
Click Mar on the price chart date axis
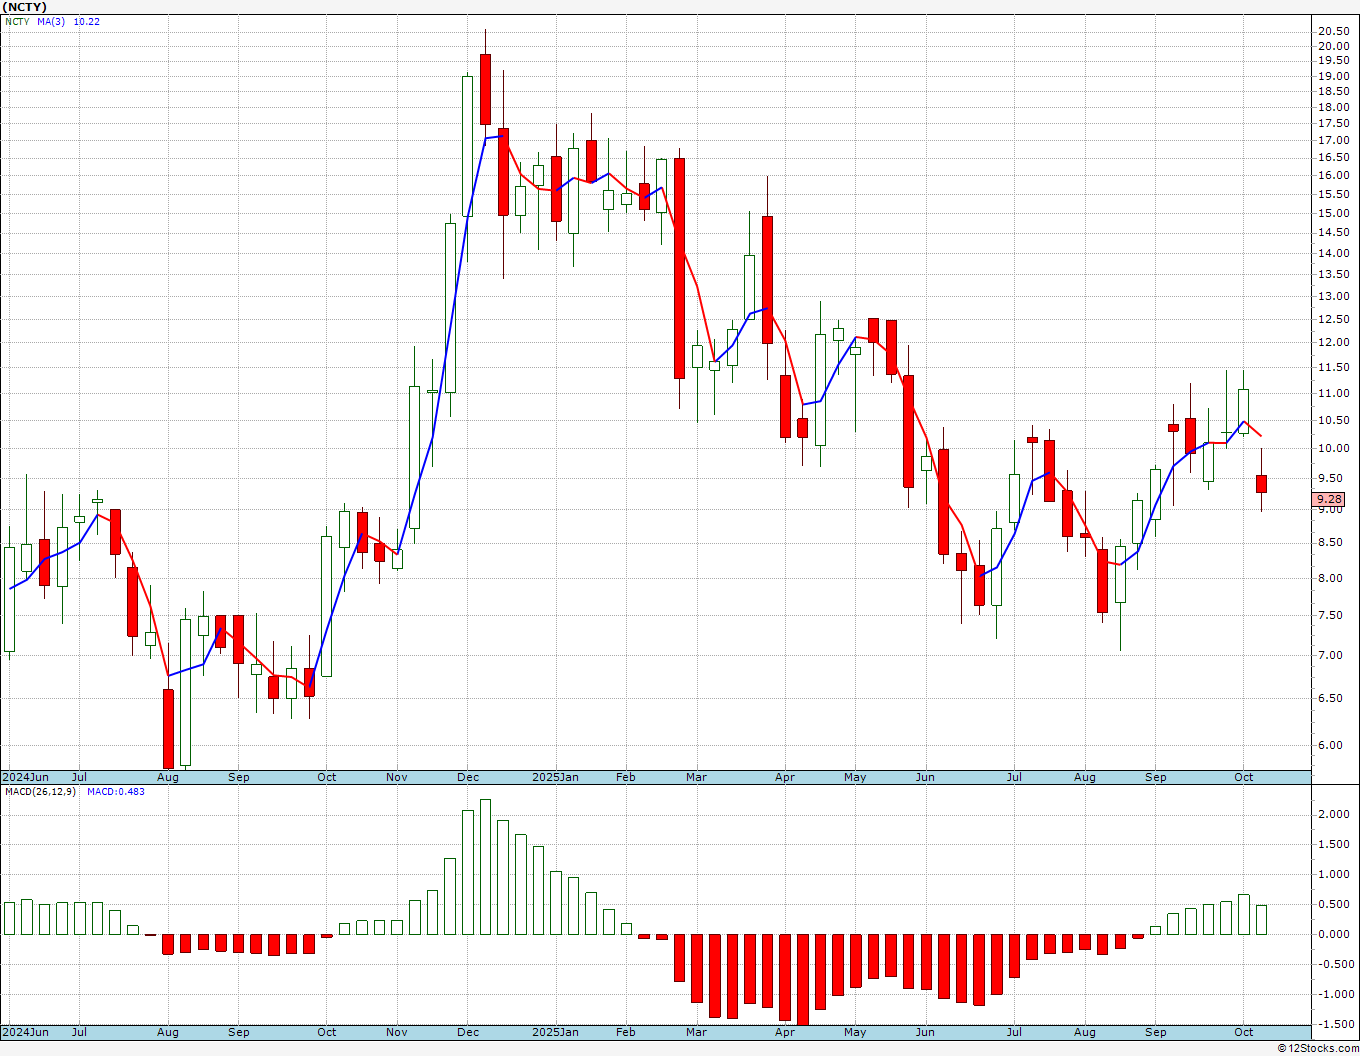696,777
